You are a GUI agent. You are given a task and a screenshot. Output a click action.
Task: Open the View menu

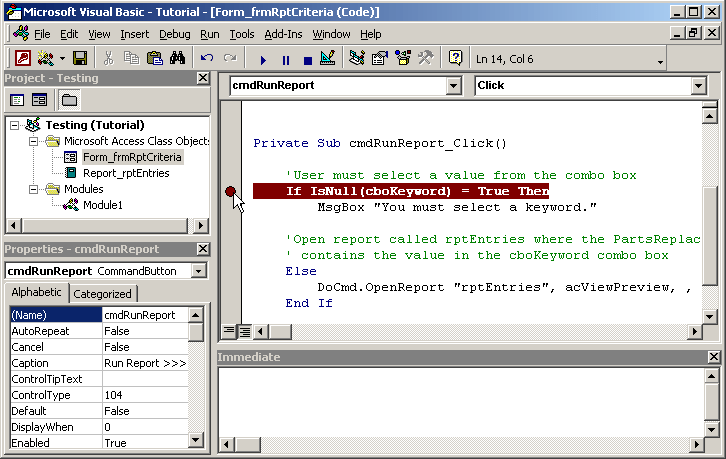99,34
